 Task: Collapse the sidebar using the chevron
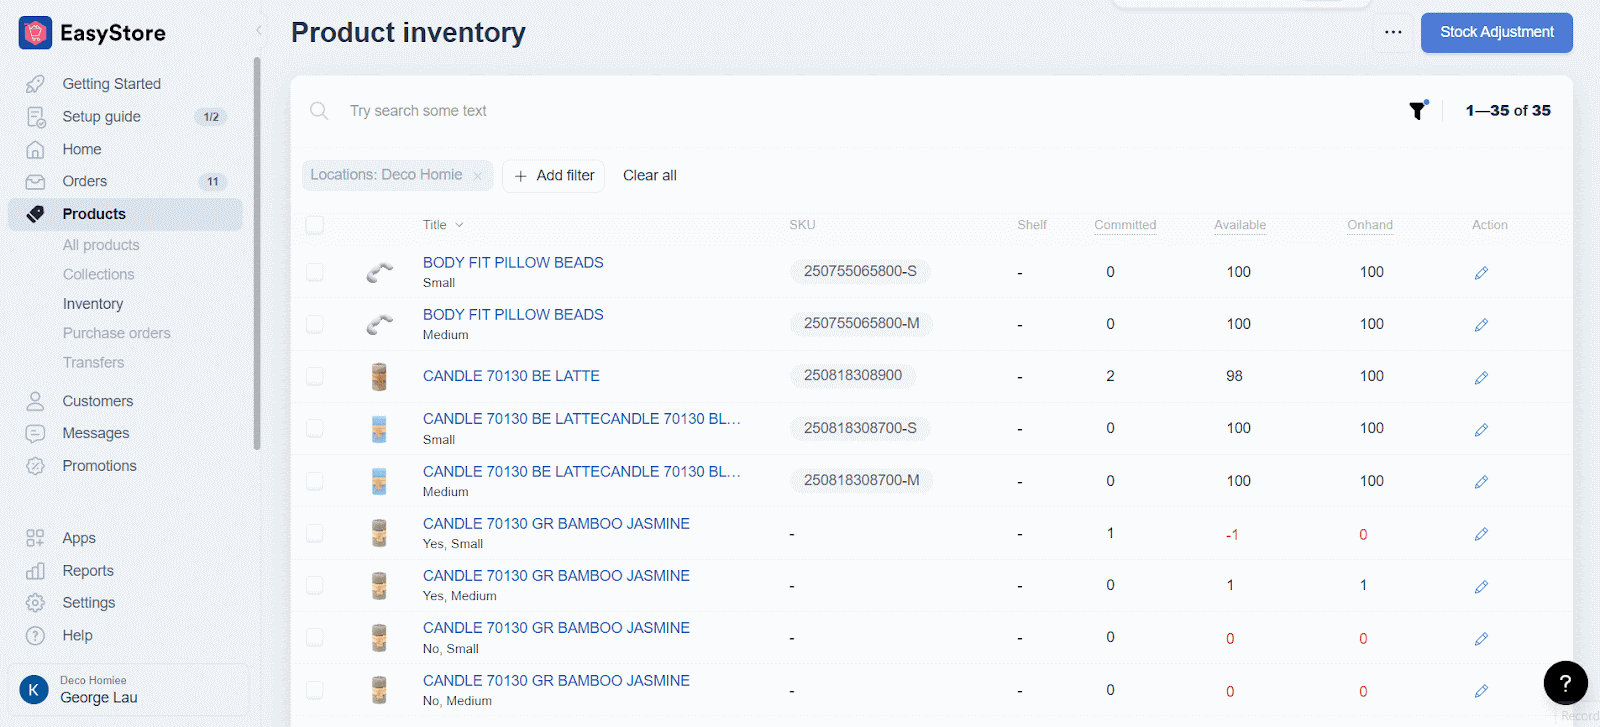259,30
